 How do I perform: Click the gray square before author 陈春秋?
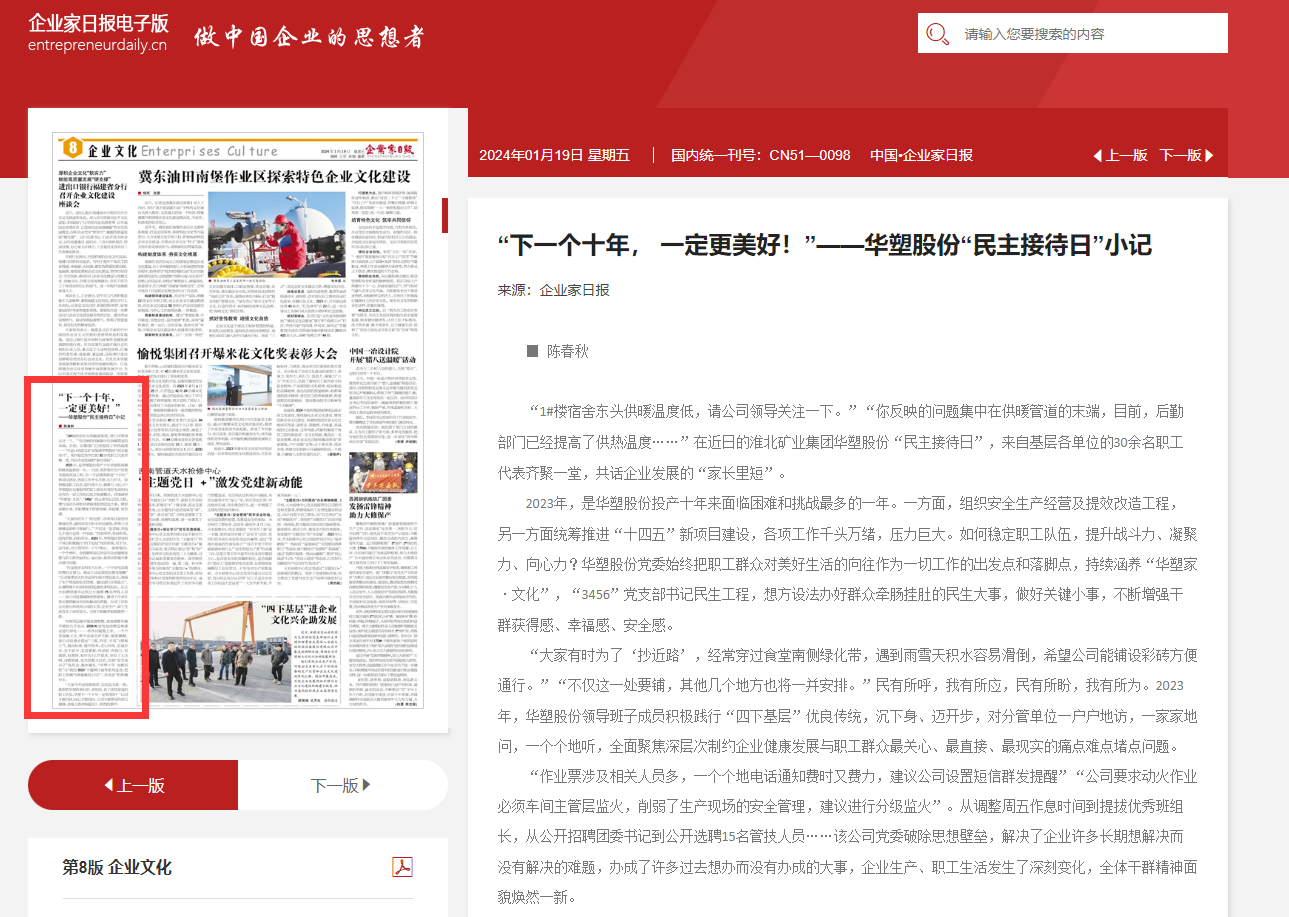532,351
